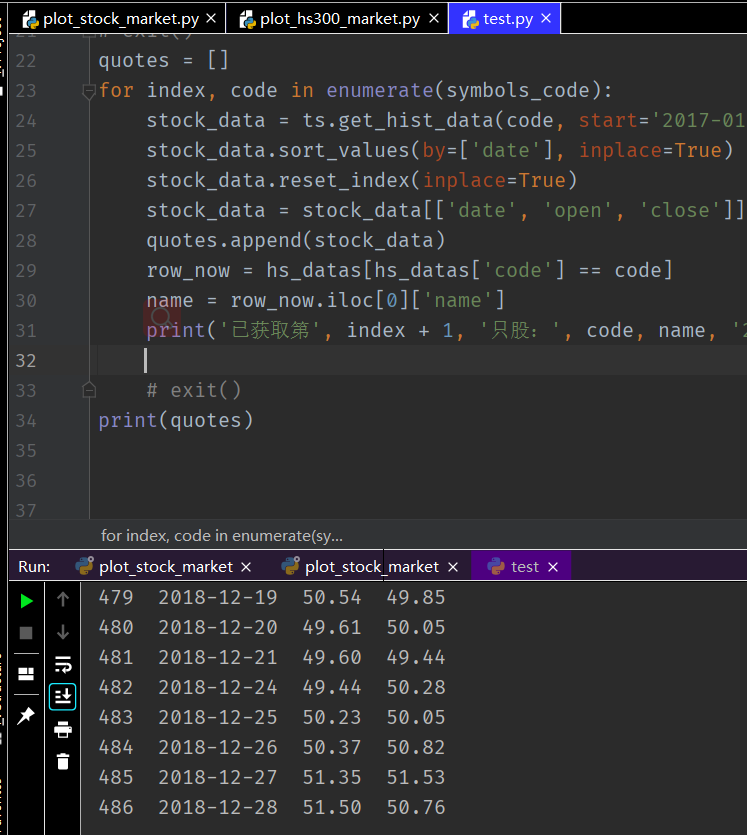Click 'print(quotes)' on line 34
Viewport: 747px width, 835px height.
click(176, 420)
